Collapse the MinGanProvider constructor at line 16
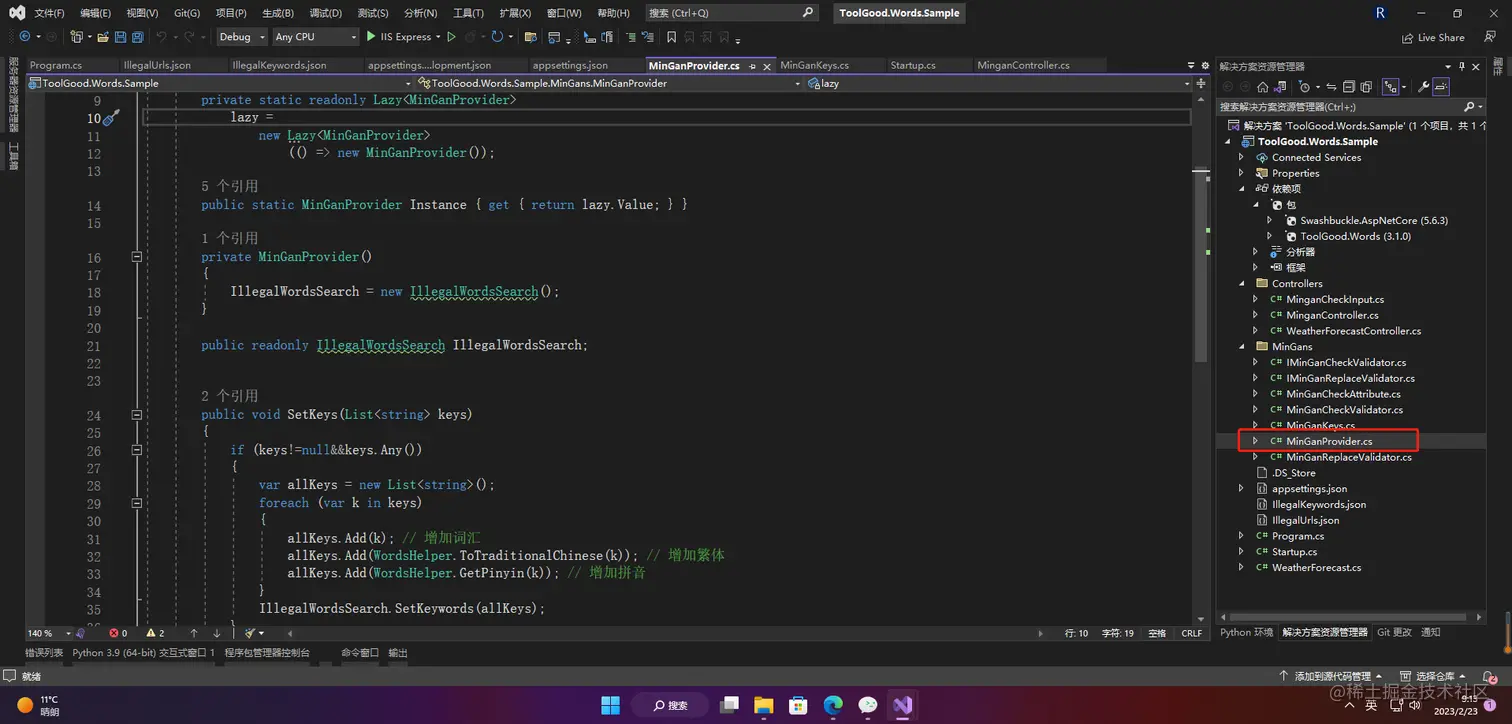 [137, 257]
